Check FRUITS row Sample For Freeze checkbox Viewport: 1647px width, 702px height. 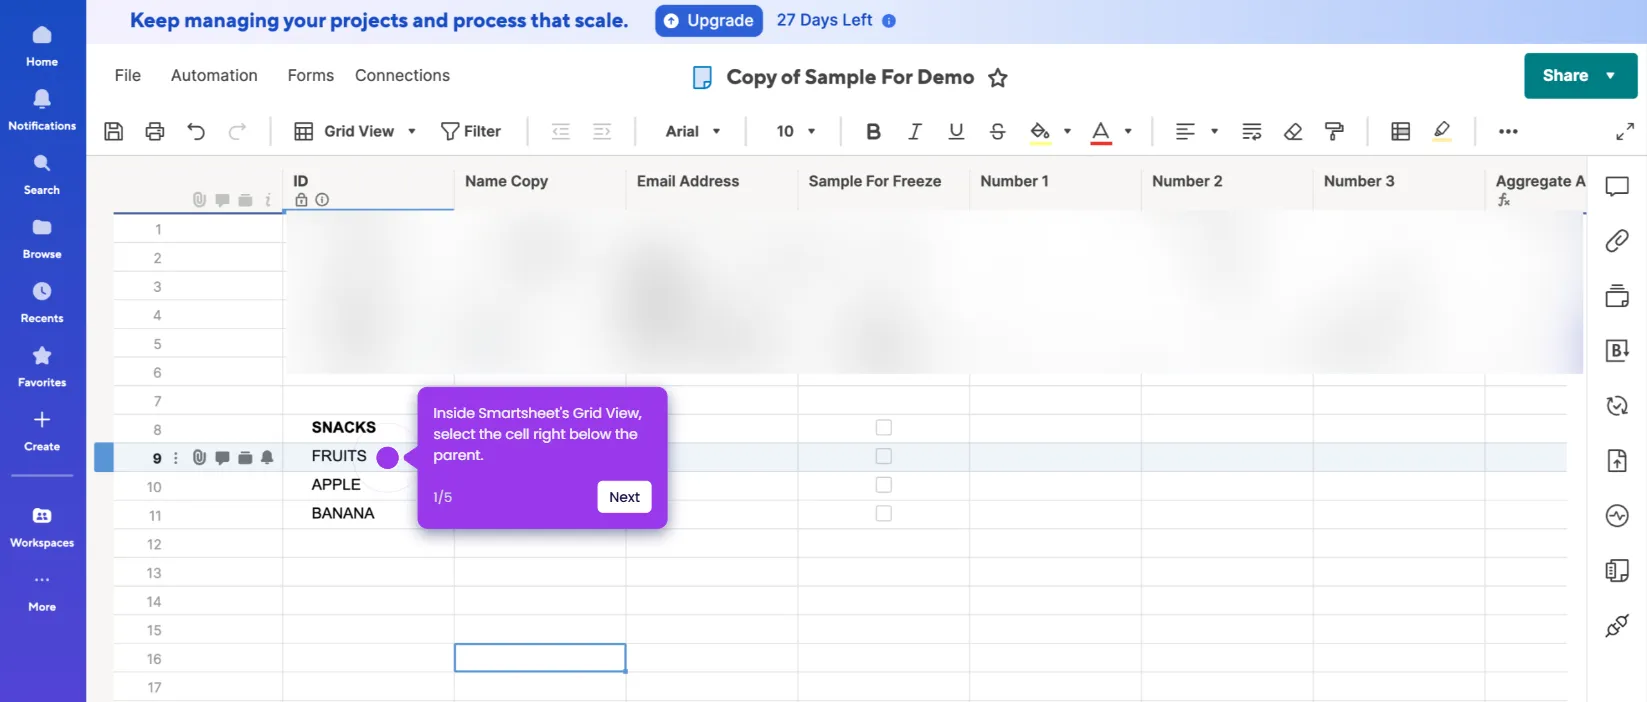(884, 456)
